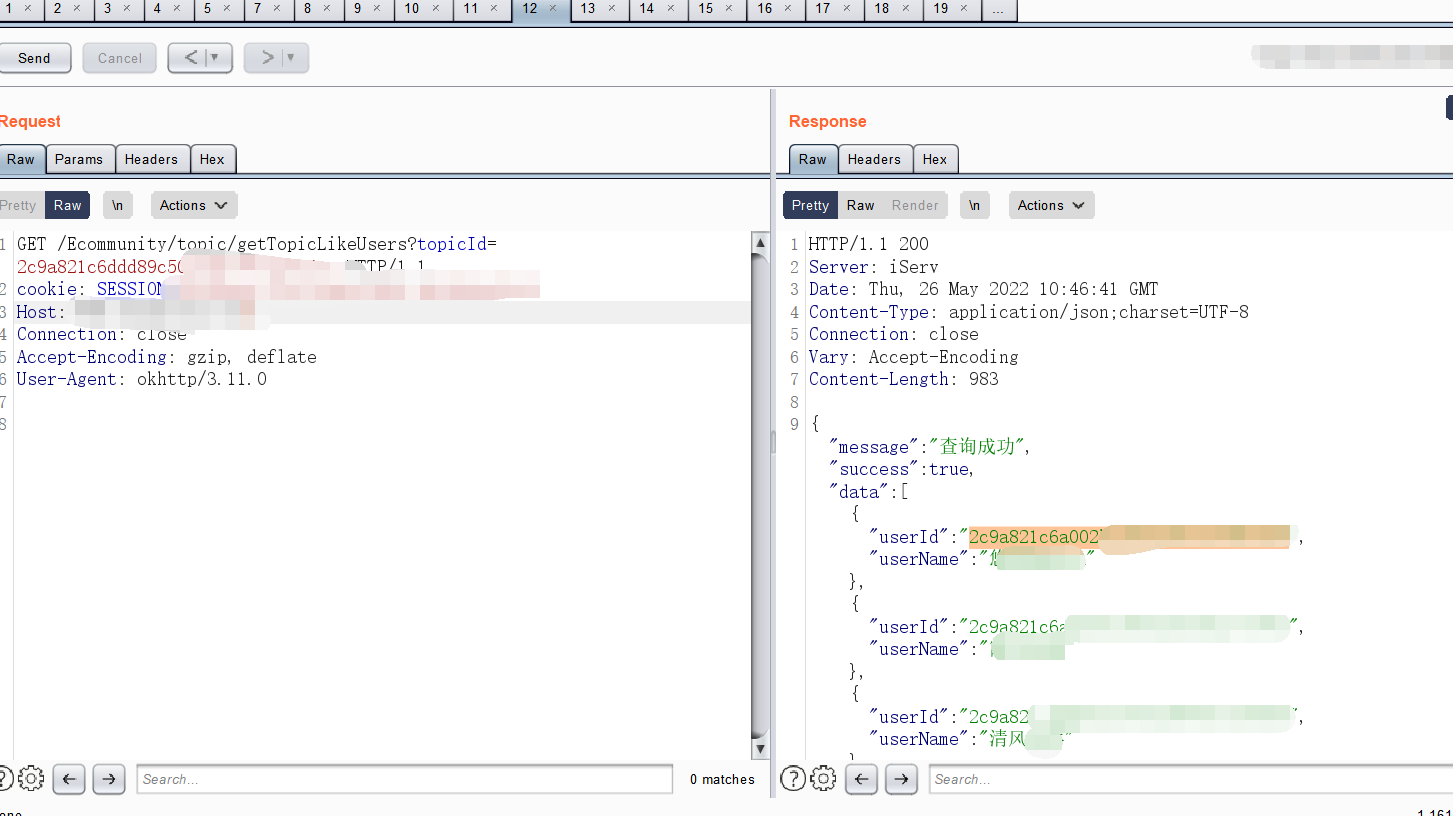Switch request view to Pretty

tap(18, 205)
